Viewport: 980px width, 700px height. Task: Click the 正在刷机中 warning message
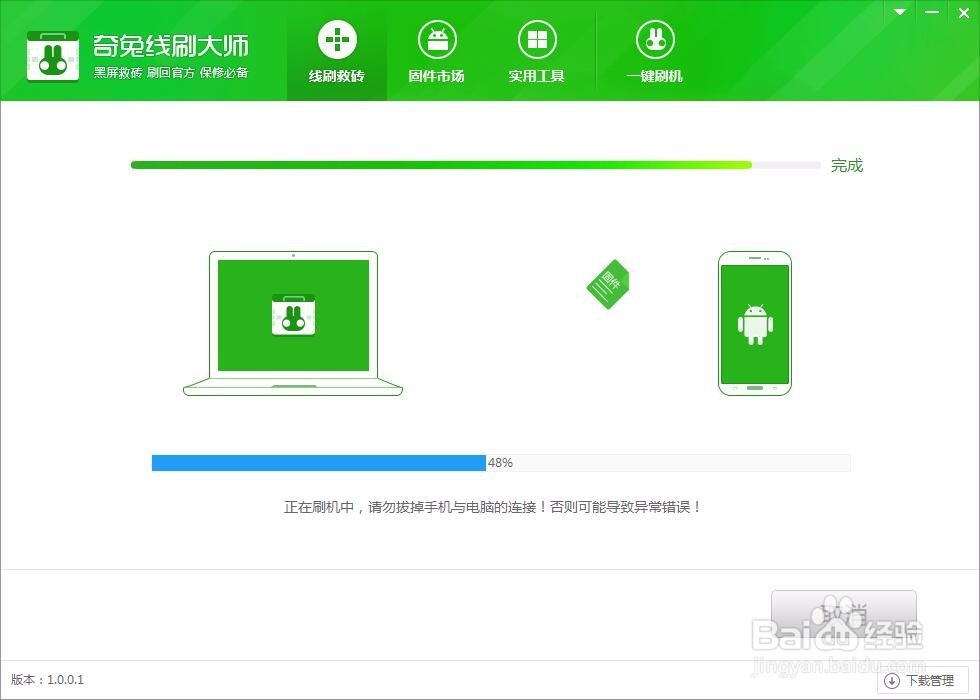pyautogui.click(x=493, y=507)
